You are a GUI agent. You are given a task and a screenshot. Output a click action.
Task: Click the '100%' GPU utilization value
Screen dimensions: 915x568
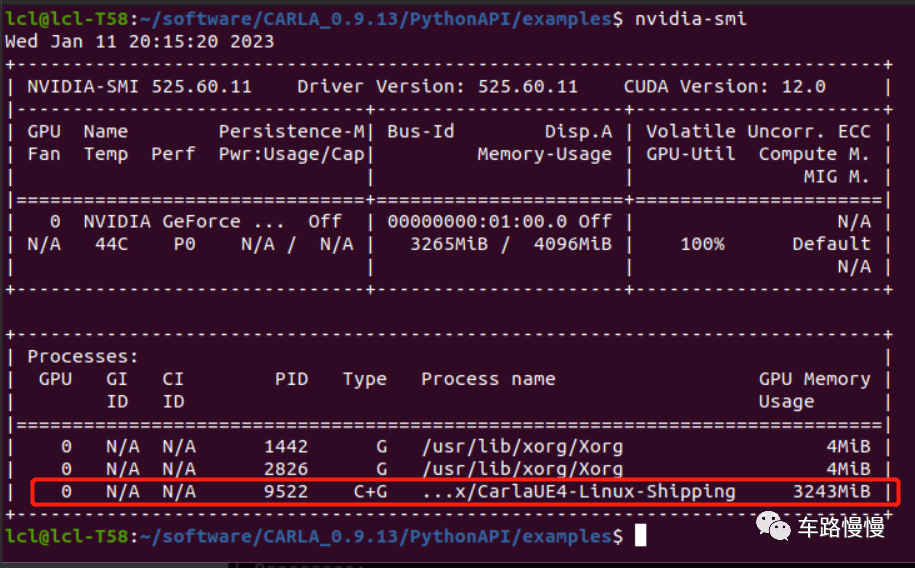pyautogui.click(x=703, y=244)
